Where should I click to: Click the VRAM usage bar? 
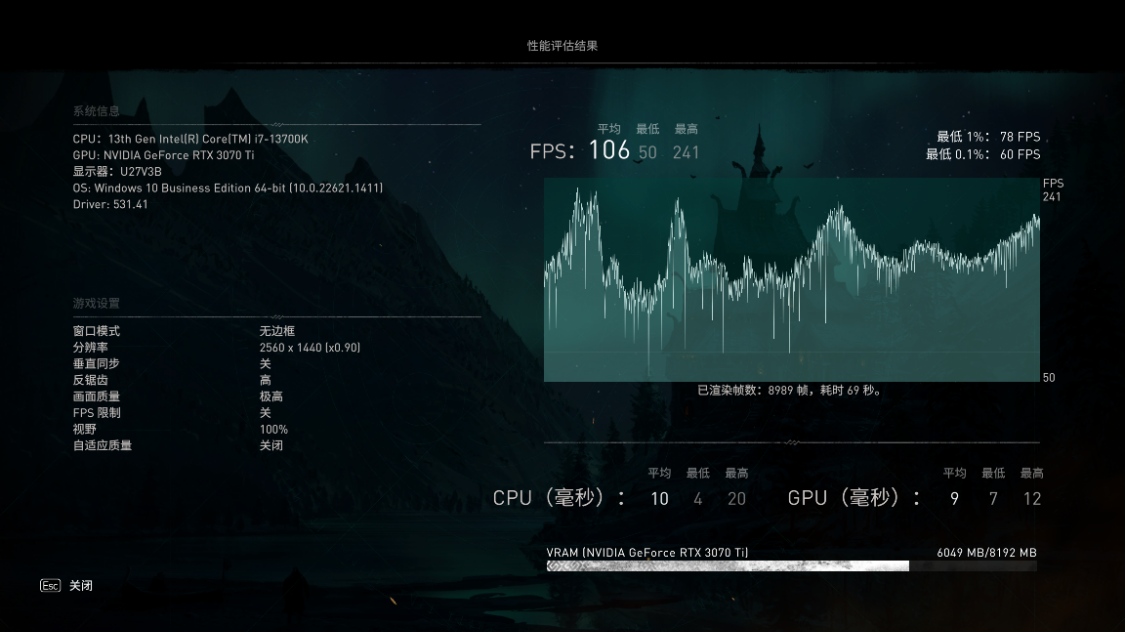tap(791, 566)
